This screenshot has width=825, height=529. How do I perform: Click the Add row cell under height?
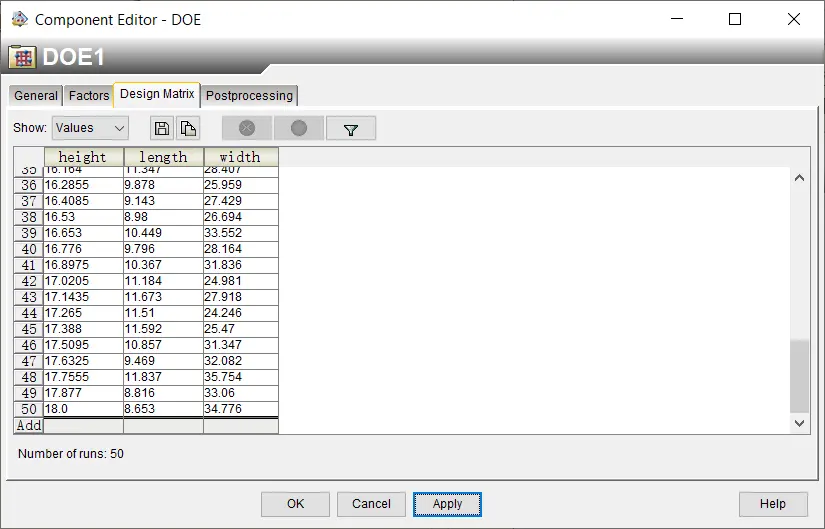pyautogui.click(x=83, y=426)
